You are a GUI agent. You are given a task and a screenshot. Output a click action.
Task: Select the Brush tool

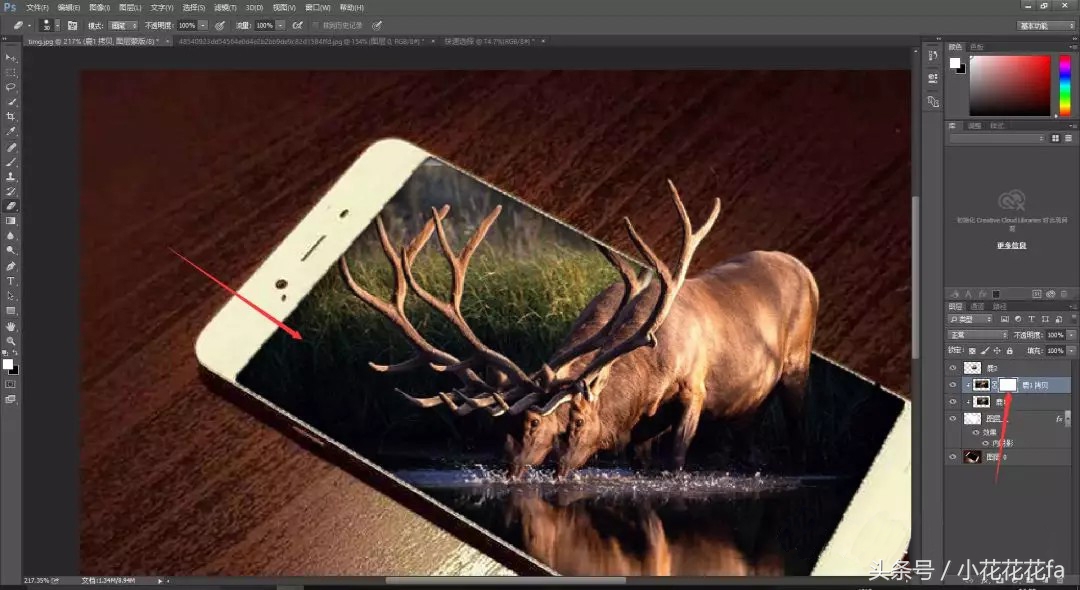[x=11, y=162]
